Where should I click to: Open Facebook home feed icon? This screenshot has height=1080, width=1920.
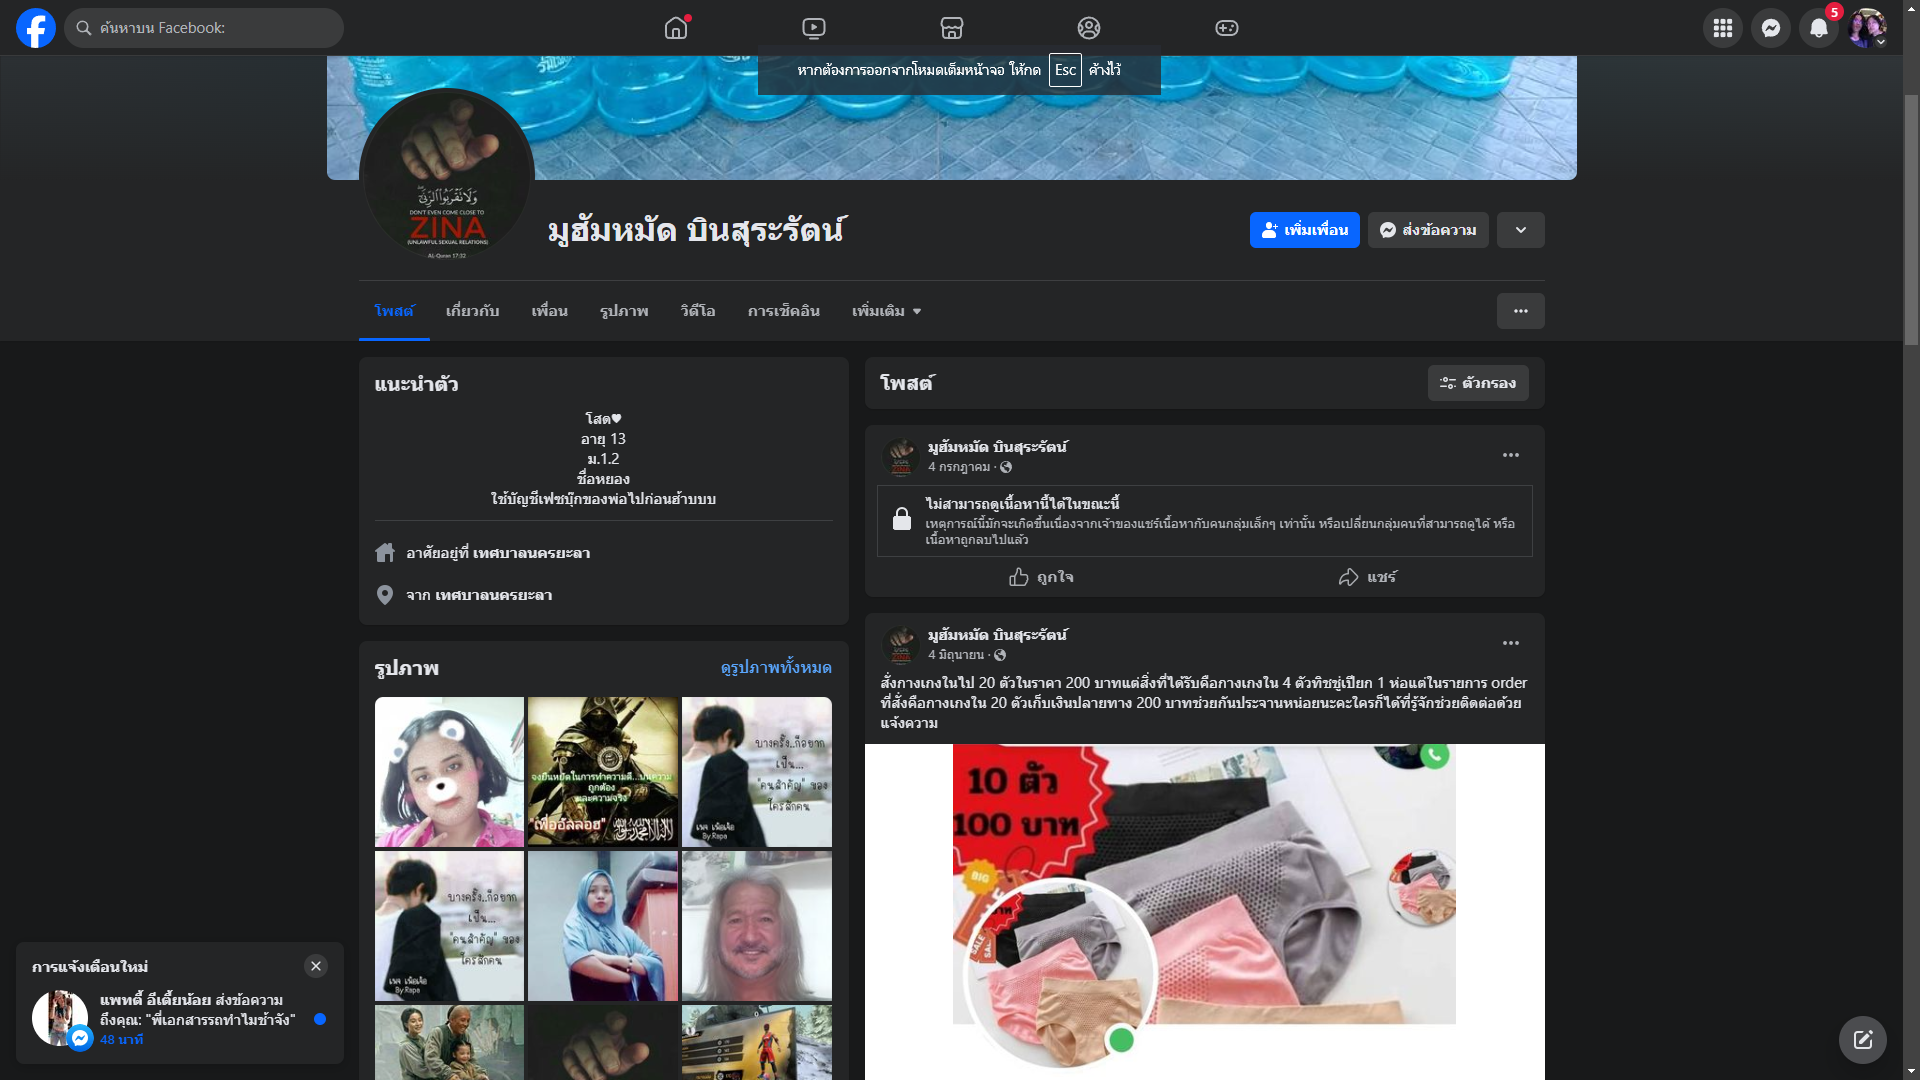point(676,28)
